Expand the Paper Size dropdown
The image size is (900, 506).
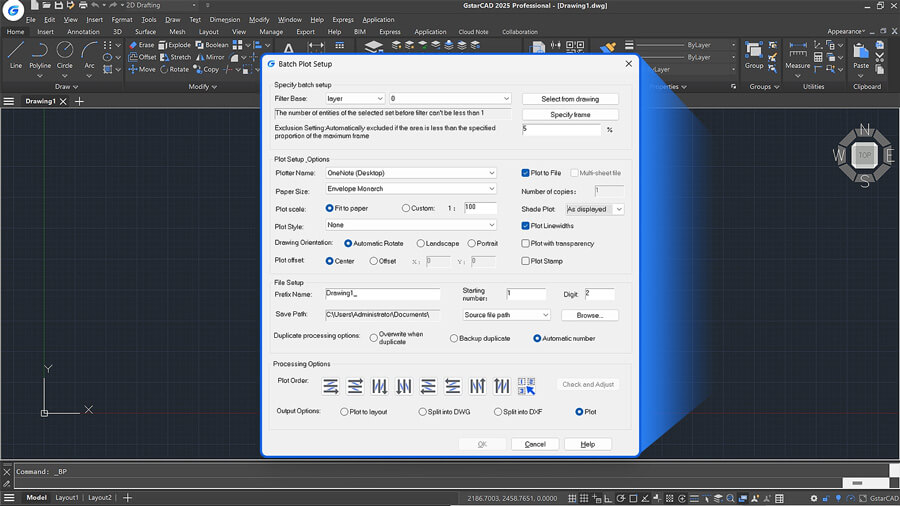coord(411,189)
